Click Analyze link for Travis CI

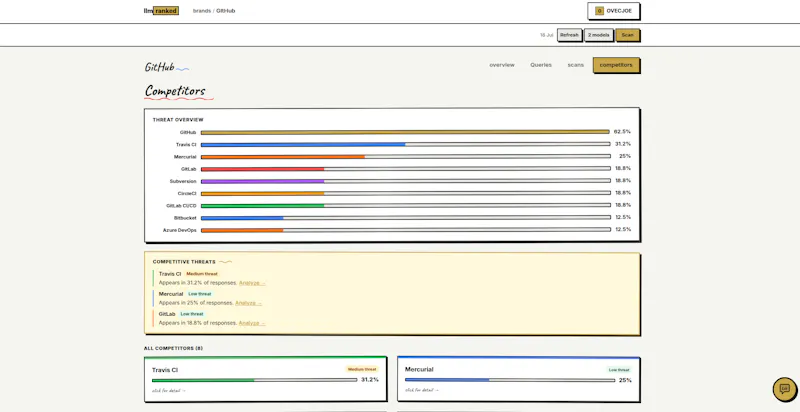point(252,283)
